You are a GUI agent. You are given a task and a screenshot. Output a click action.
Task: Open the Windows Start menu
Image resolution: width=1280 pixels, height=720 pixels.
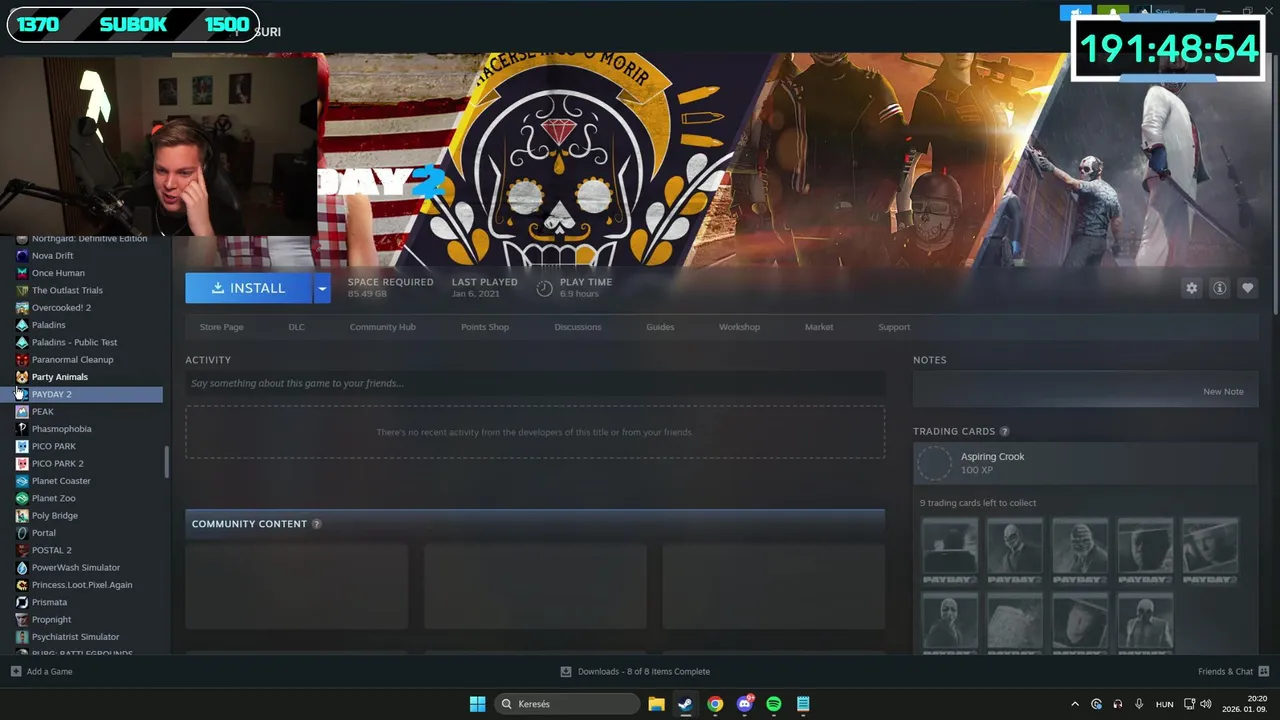pyautogui.click(x=477, y=704)
